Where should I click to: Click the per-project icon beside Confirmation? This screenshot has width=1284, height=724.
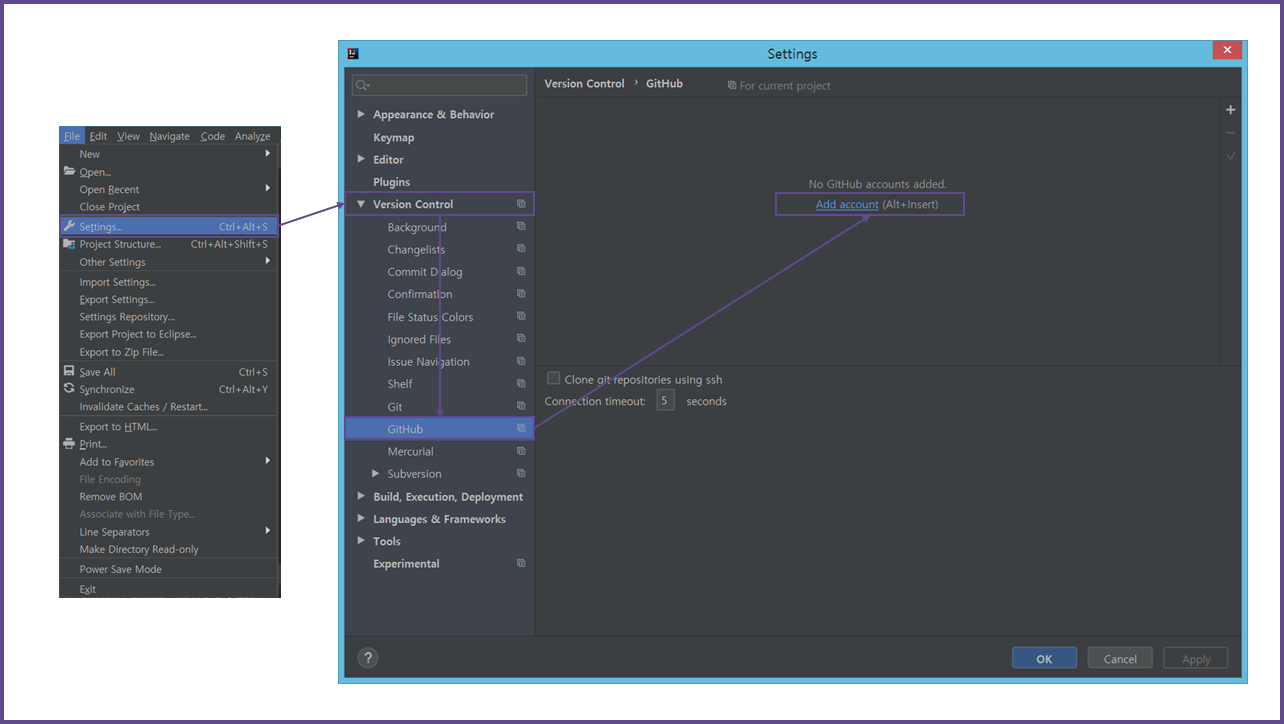click(x=521, y=294)
